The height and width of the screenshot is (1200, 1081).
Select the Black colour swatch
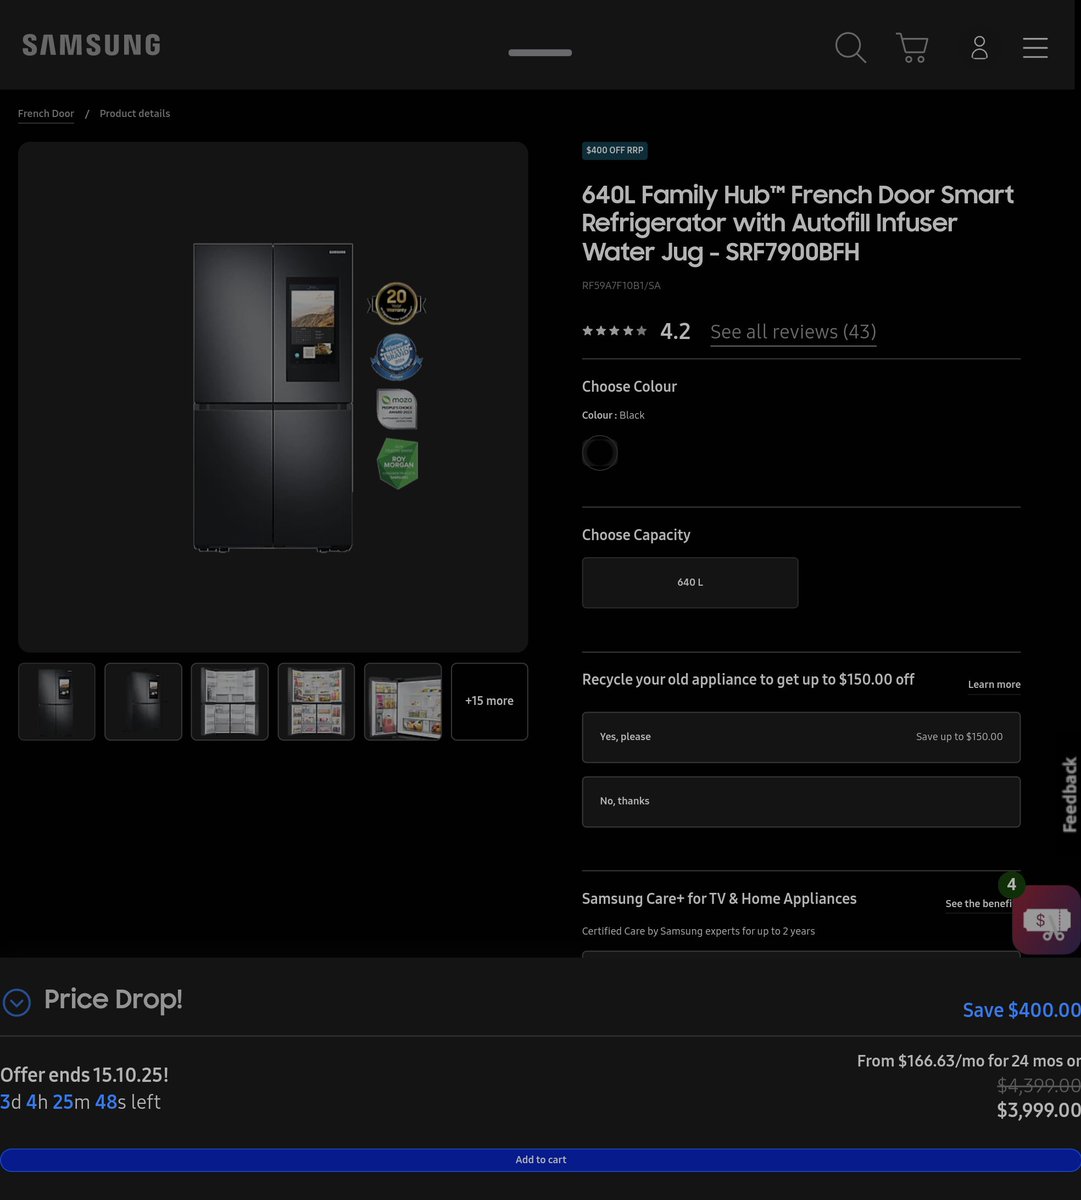pyautogui.click(x=600, y=453)
